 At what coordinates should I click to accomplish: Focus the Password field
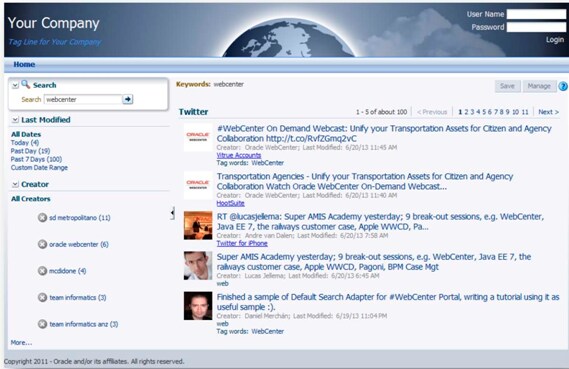point(536,27)
